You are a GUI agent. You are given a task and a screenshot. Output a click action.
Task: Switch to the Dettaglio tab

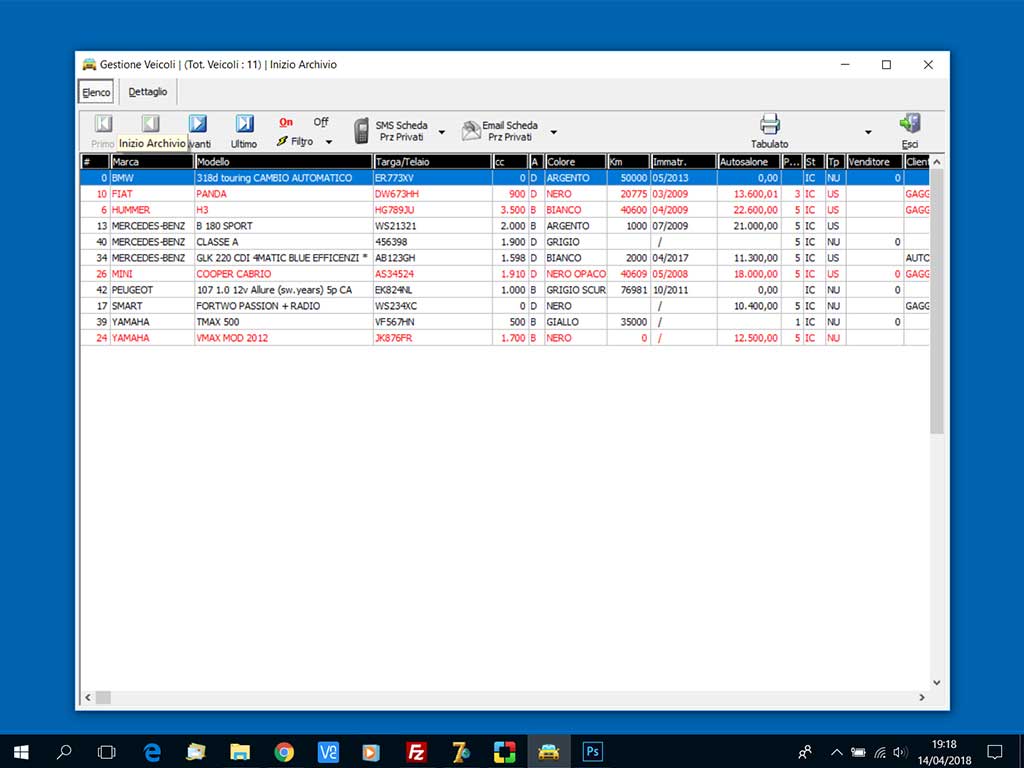click(x=148, y=91)
